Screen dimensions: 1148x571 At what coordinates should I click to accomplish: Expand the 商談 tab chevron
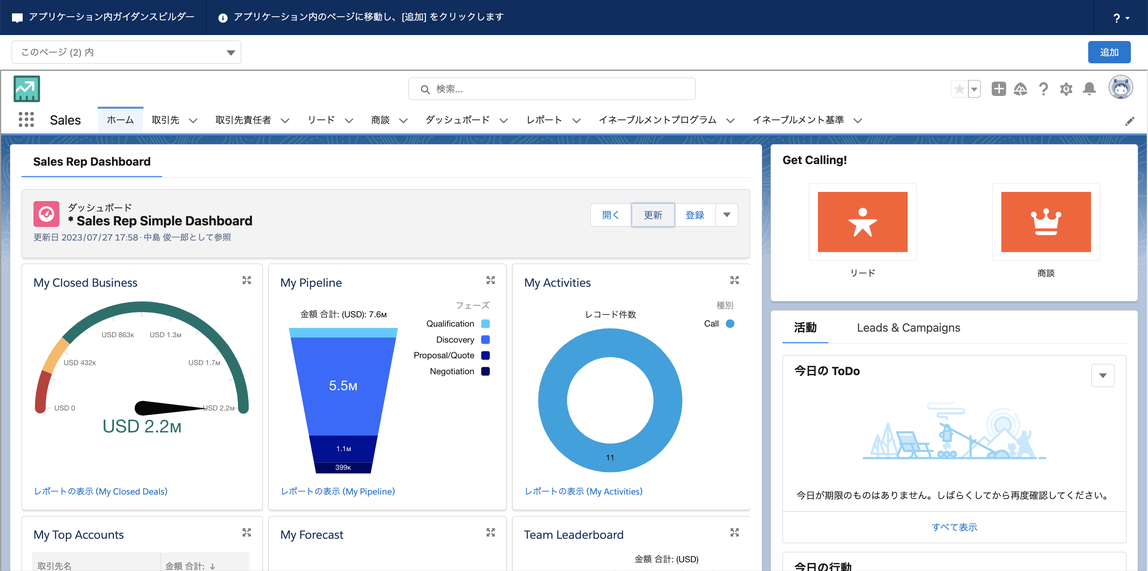click(x=403, y=121)
